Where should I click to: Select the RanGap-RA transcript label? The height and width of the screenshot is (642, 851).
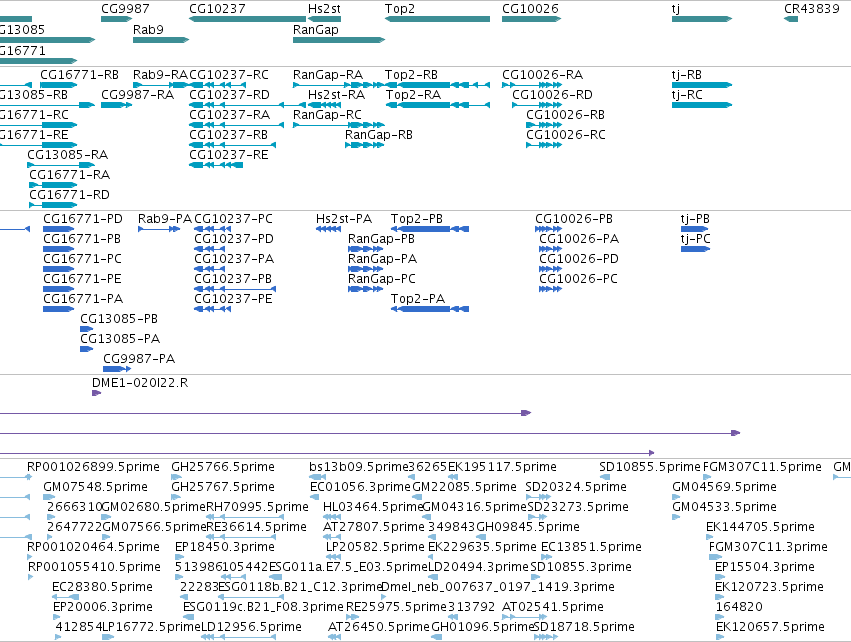[x=328, y=74]
